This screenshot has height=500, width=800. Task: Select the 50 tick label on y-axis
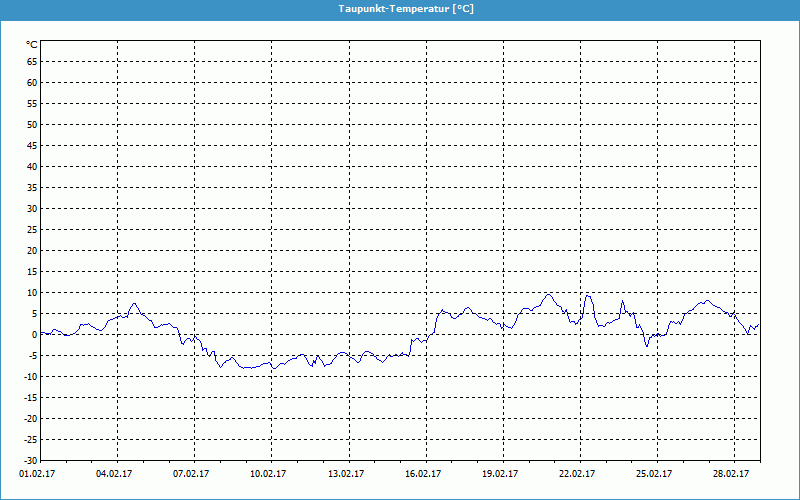[x=31, y=125]
